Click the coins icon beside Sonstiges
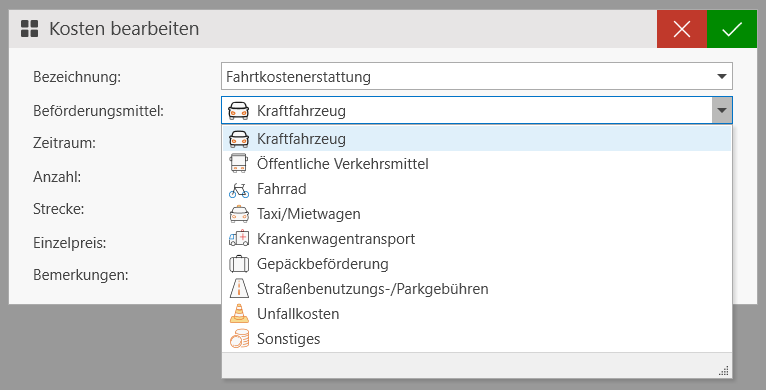 tap(239, 339)
